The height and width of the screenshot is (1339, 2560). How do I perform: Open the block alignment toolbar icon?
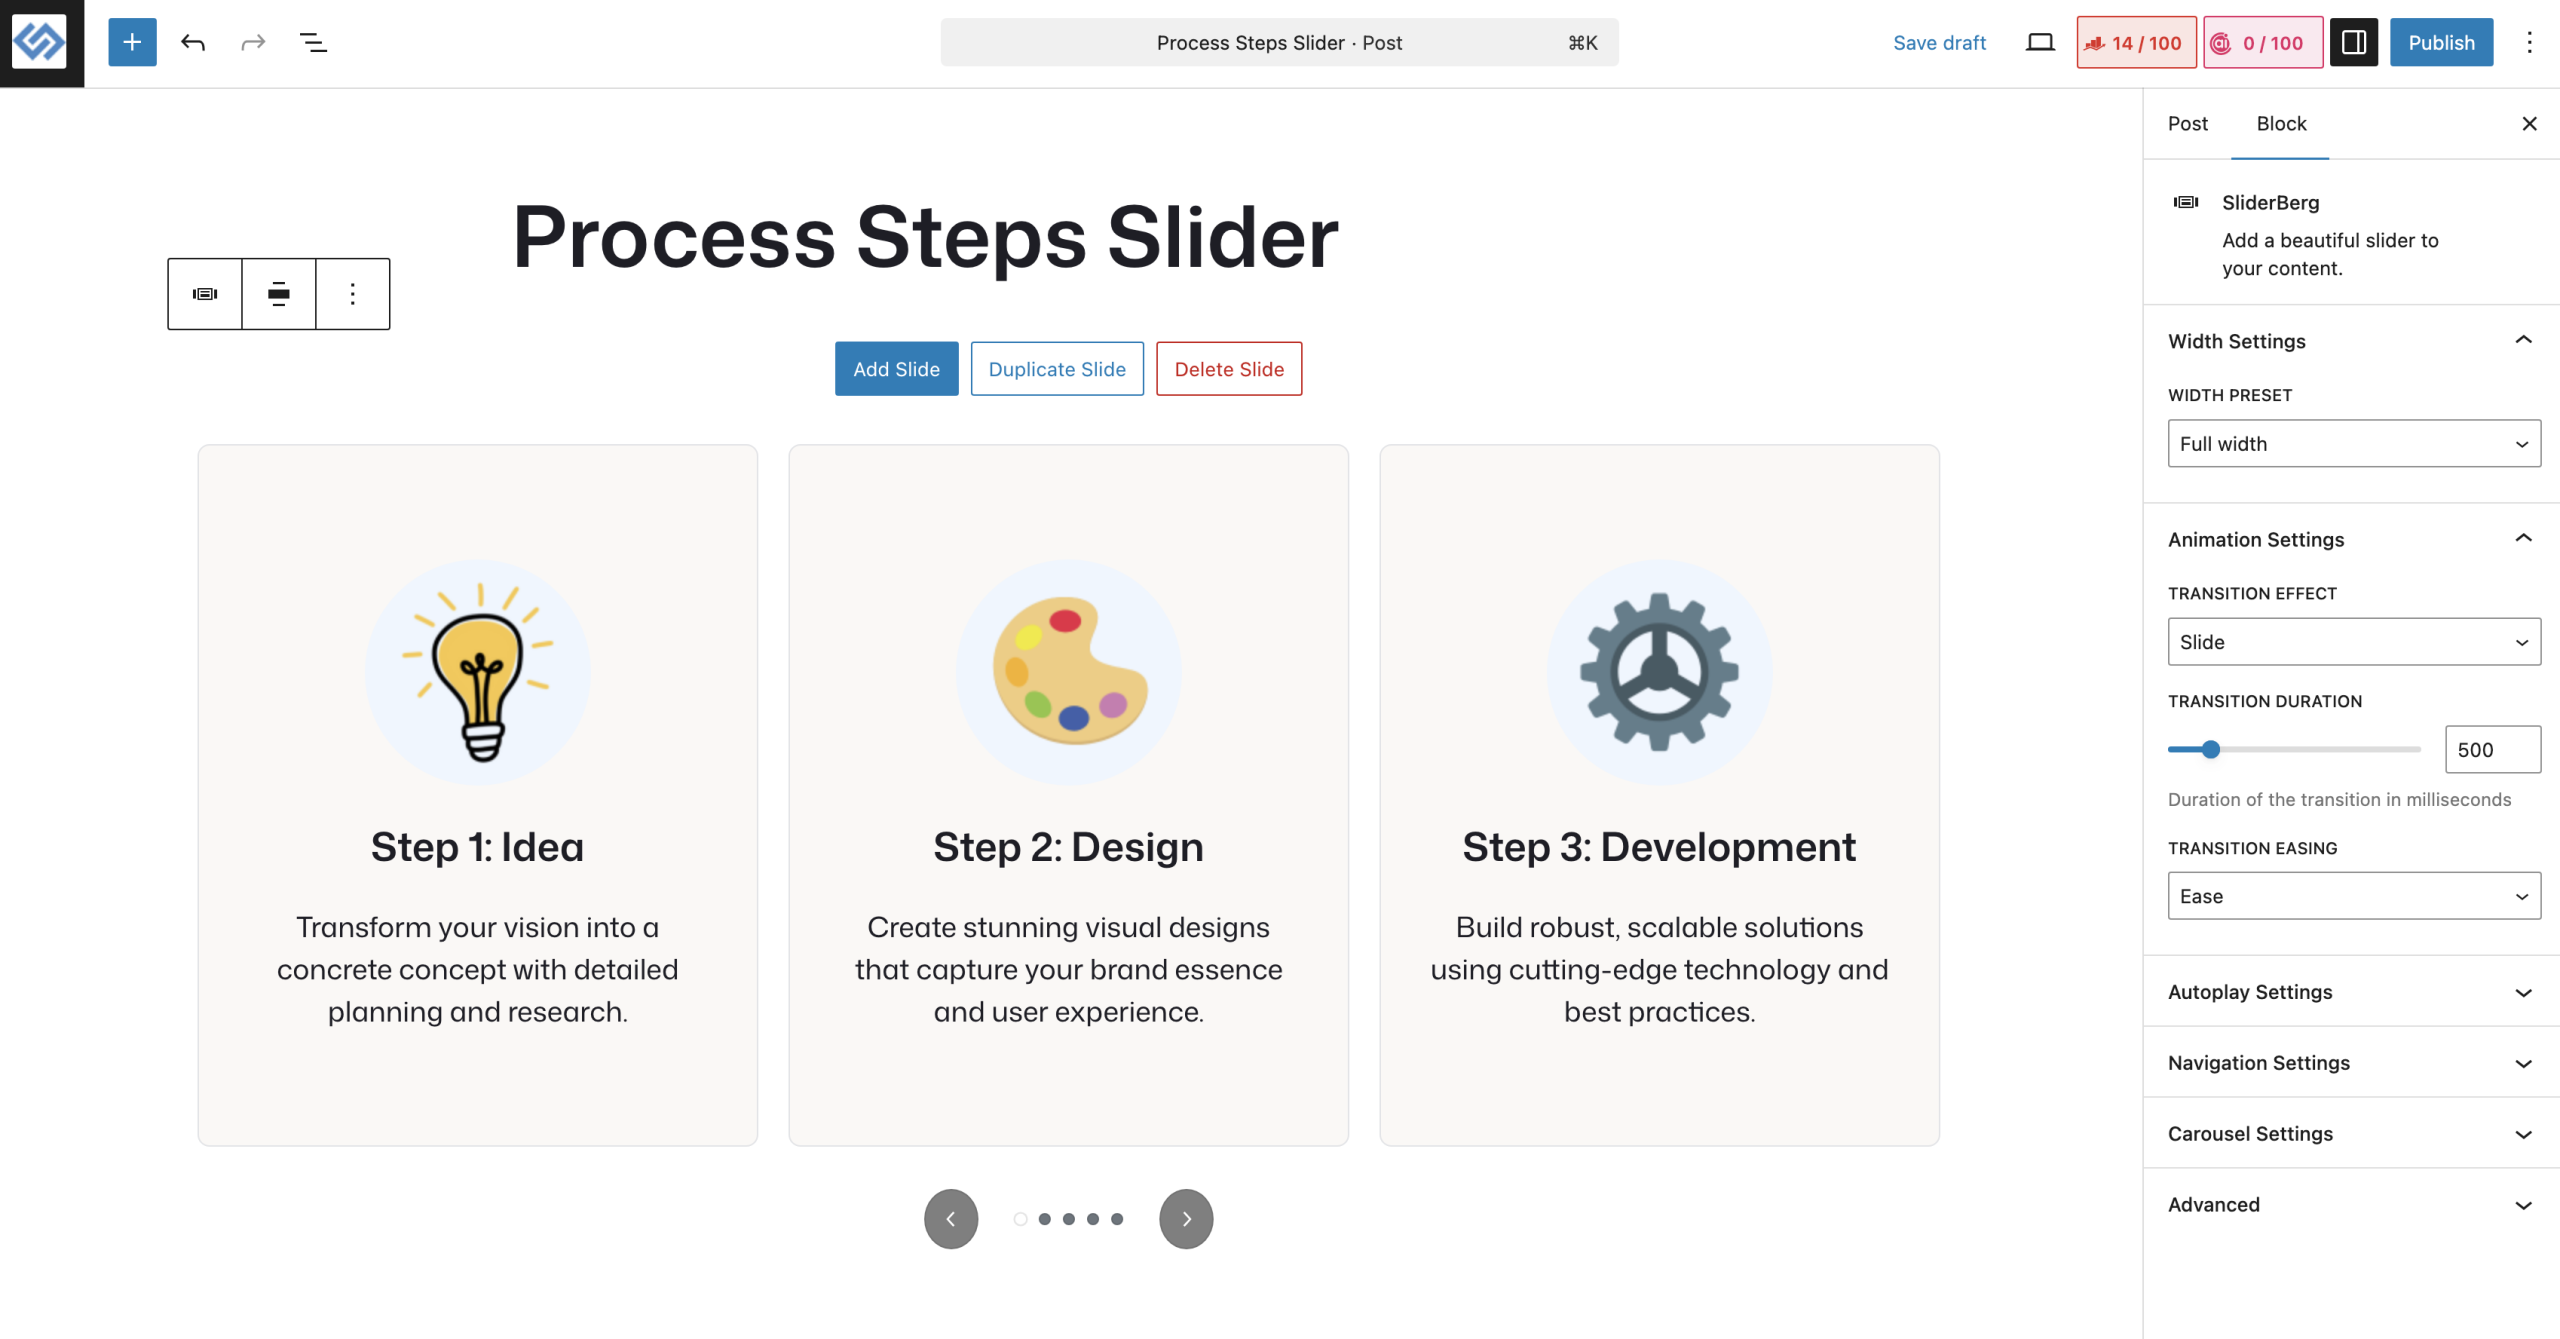tap(279, 294)
